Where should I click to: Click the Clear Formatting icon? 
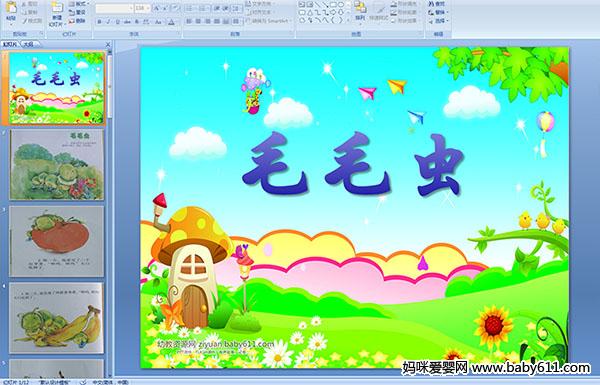click(x=175, y=8)
